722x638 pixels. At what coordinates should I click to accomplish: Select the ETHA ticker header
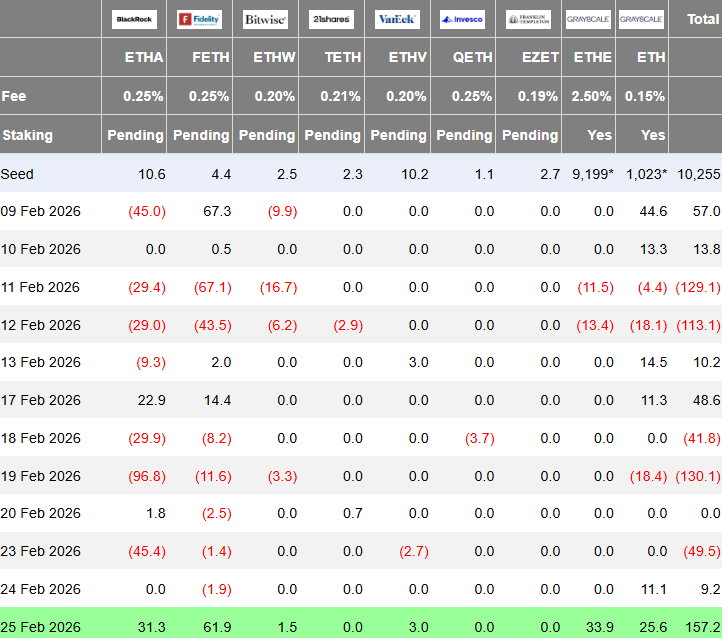click(144, 57)
